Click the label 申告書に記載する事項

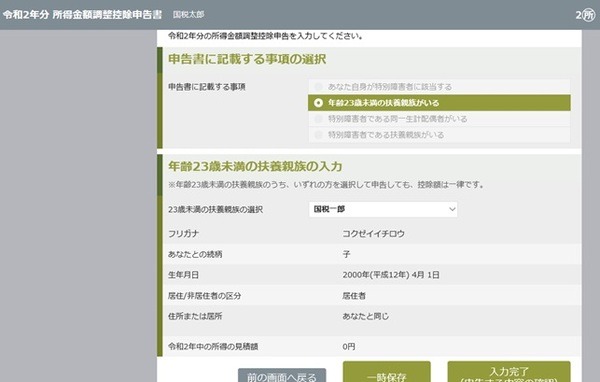(x=207, y=87)
